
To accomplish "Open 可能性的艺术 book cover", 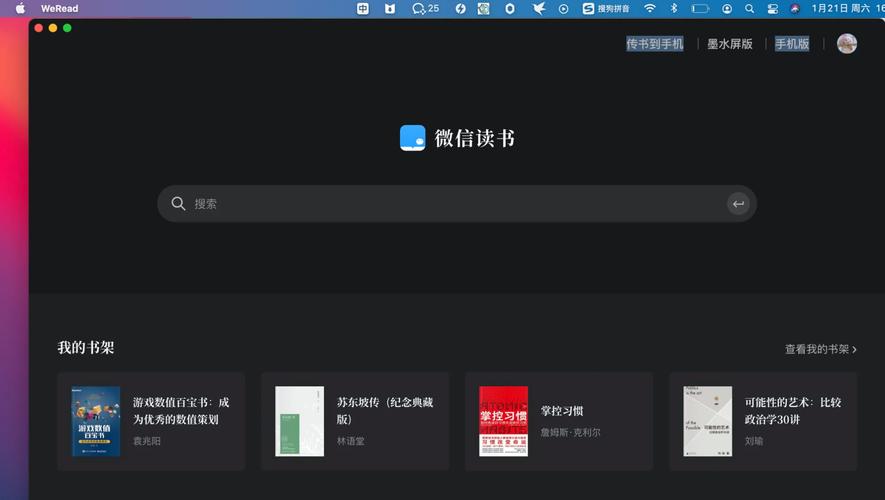I will (708, 421).
